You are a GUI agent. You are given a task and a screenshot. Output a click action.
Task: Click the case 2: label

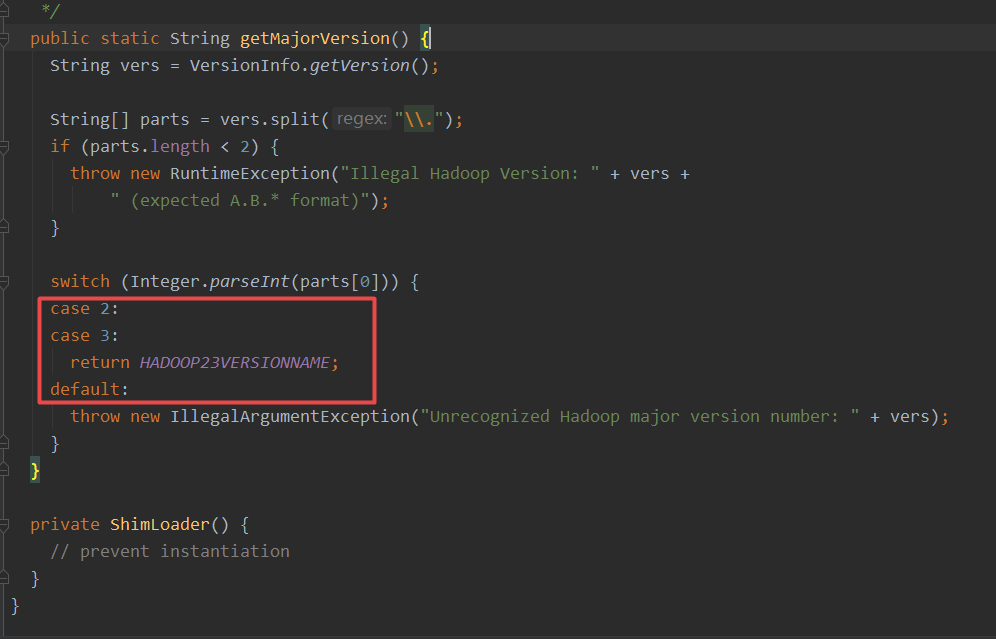tap(84, 309)
